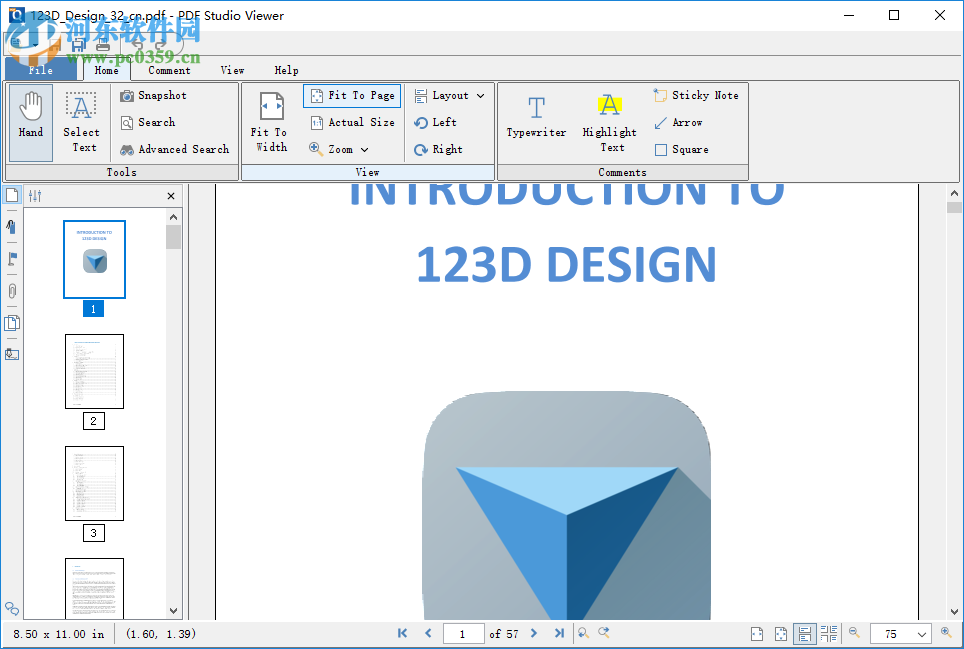Expand the Zoom options dropdown
Viewport: 964px width, 649px height.
(340, 148)
